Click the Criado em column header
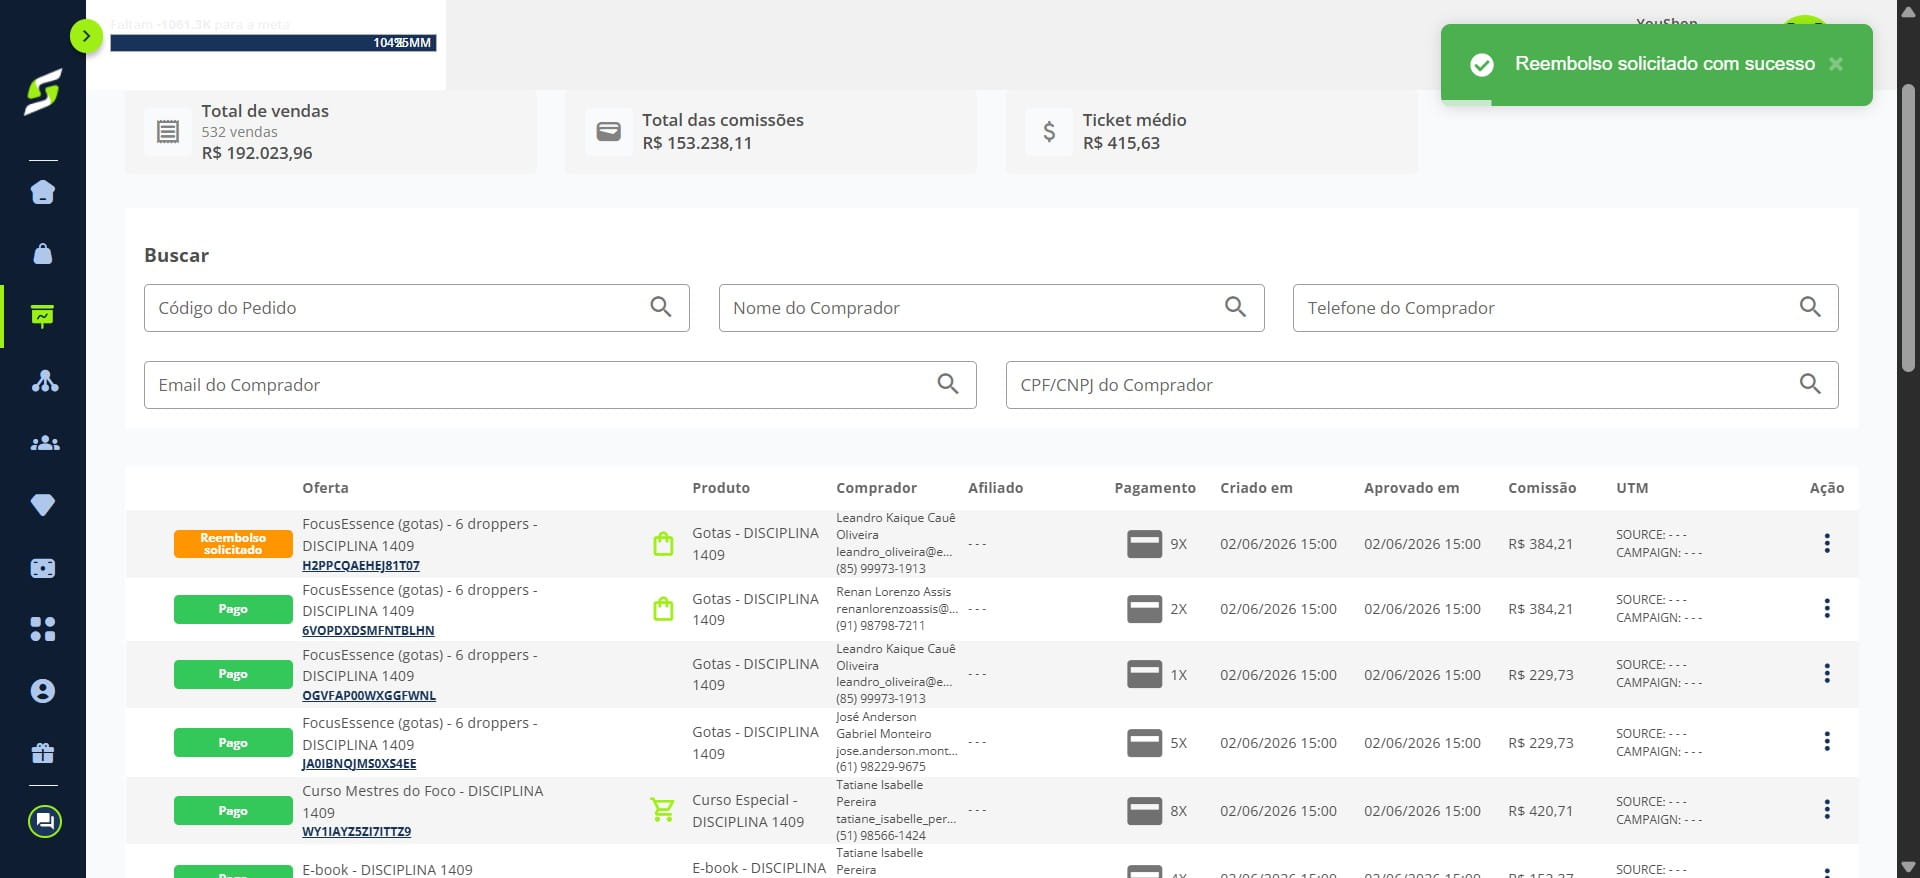This screenshot has width=1920, height=878. [1256, 488]
